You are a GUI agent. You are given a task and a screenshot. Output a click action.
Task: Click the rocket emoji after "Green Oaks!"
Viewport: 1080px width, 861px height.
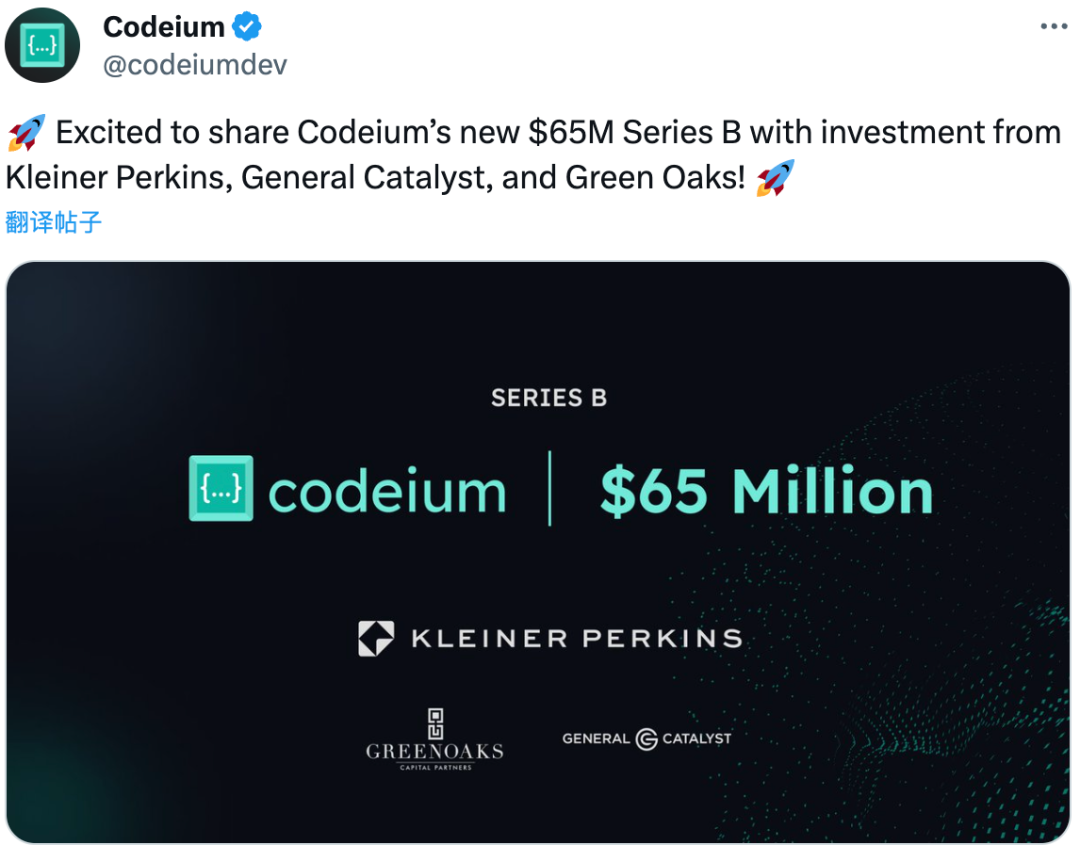[x=775, y=178]
